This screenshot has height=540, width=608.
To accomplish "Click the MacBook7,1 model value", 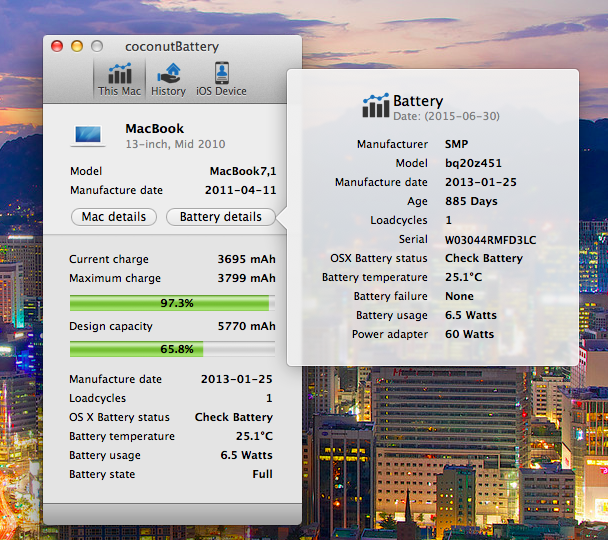I will (243, 171).
